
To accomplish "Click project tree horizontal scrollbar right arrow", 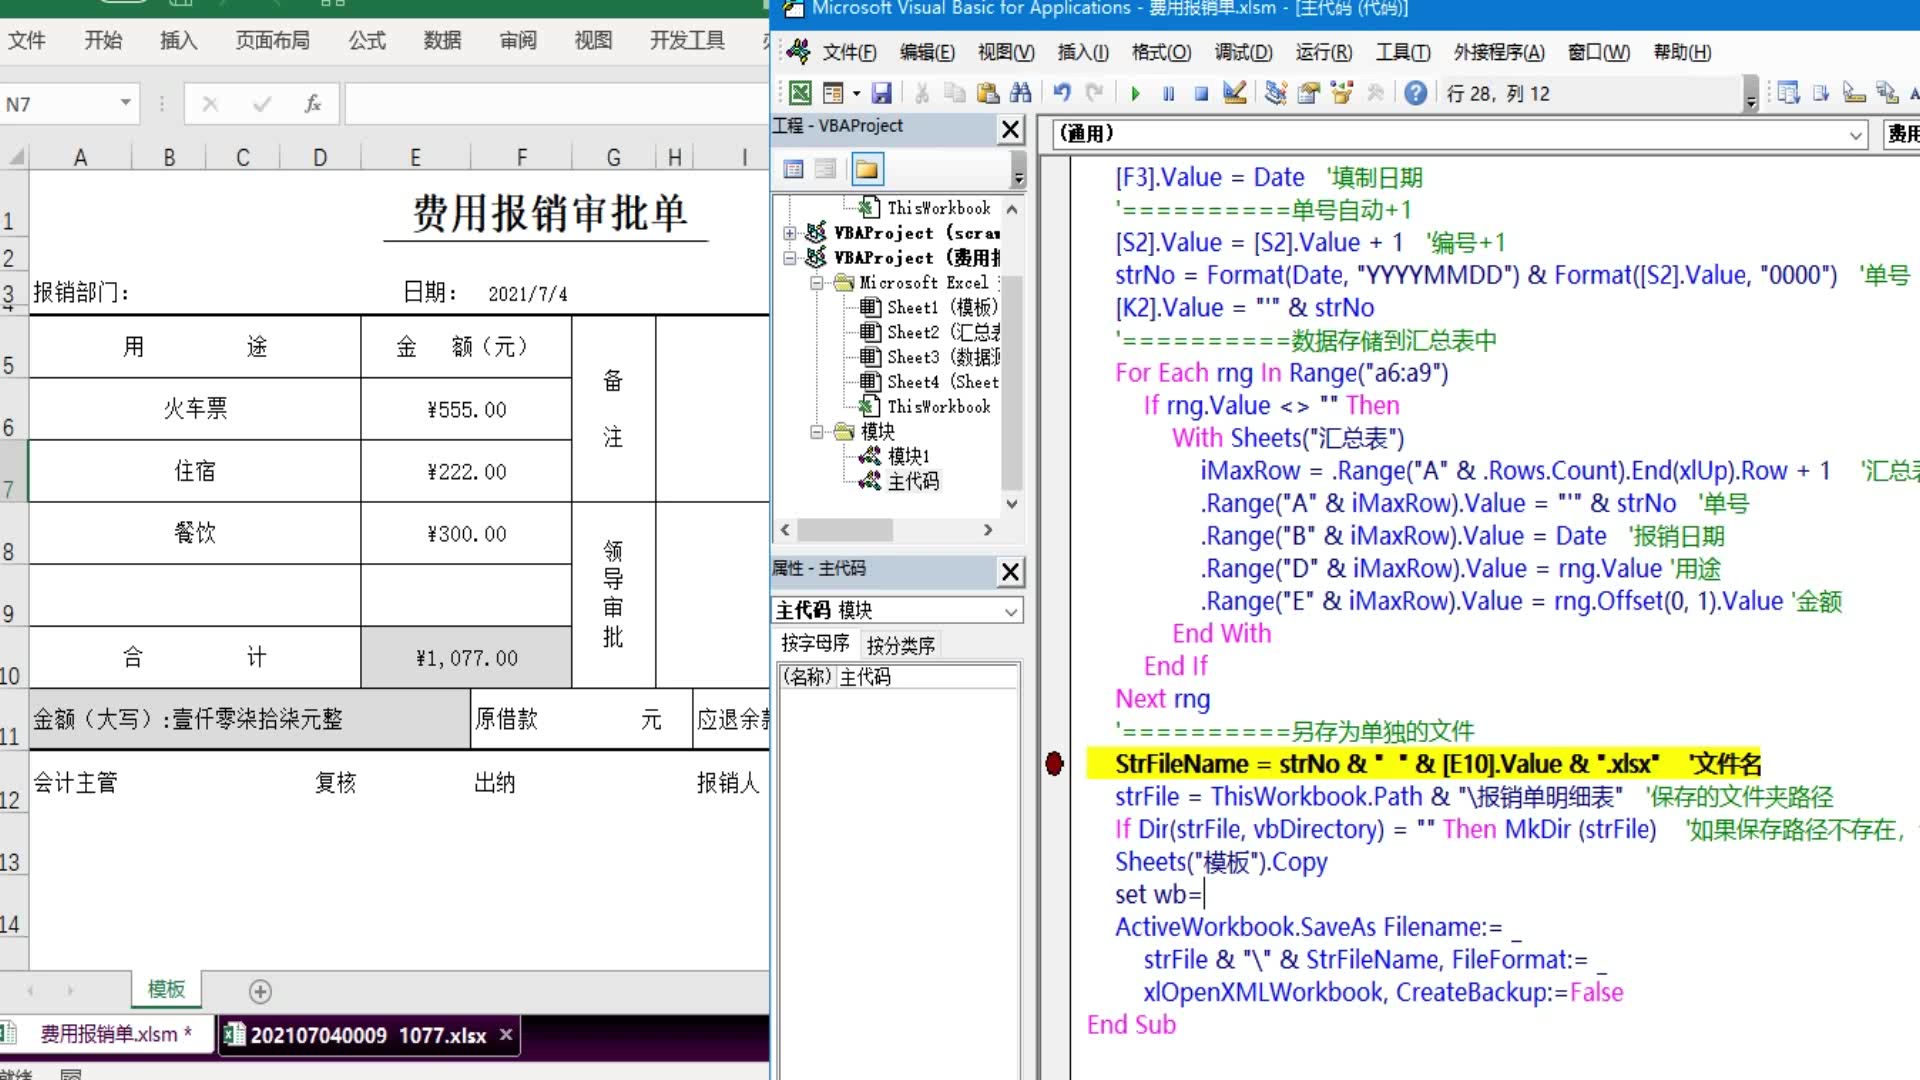I will tap(988, 530).
